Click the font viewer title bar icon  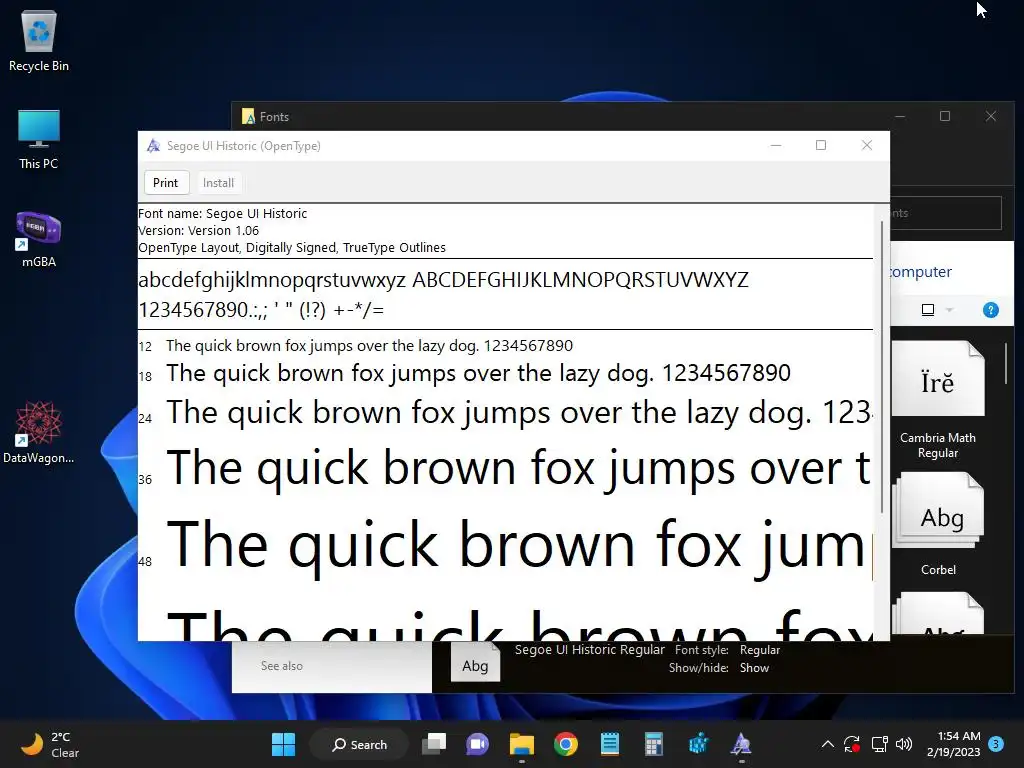pos(153,146)
